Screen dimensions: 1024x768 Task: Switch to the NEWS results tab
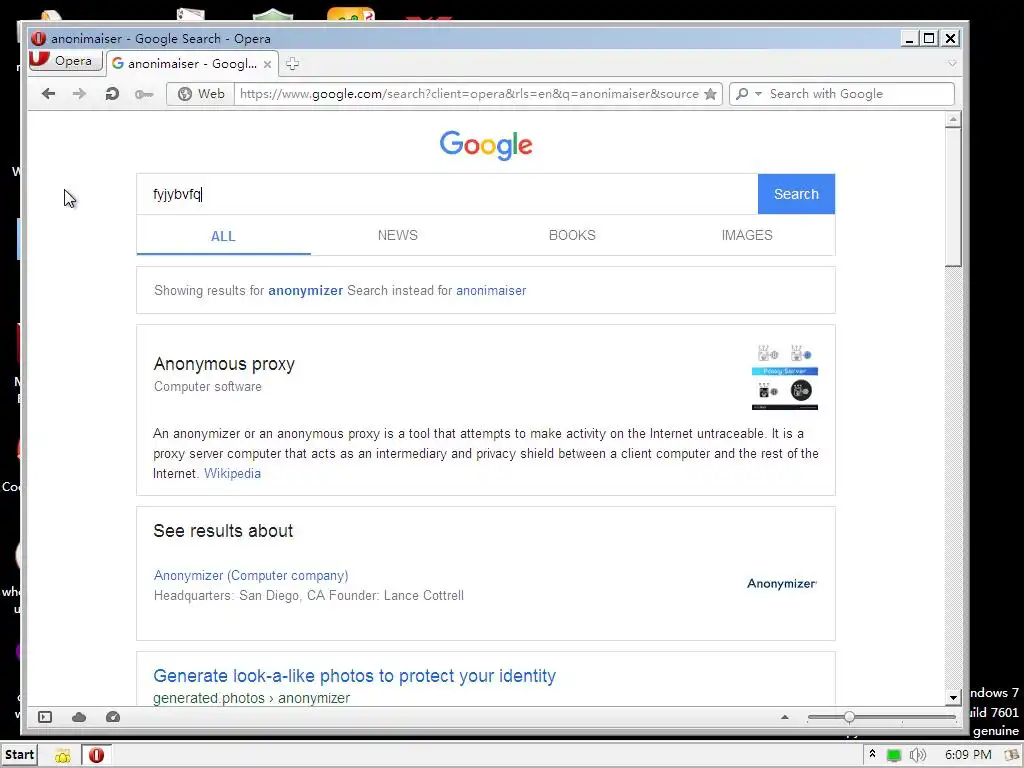398,235
